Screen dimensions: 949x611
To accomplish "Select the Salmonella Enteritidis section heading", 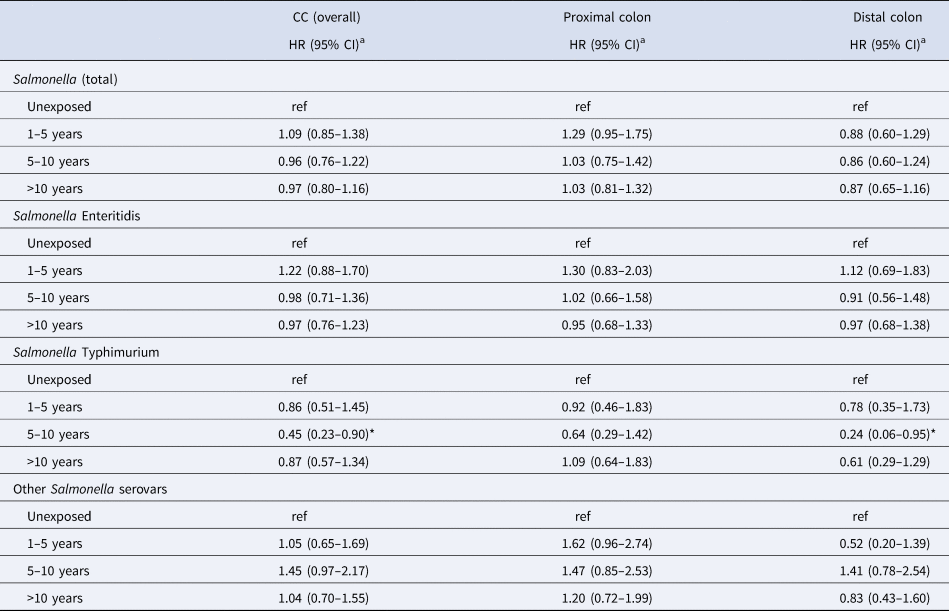I will (89, 215).
